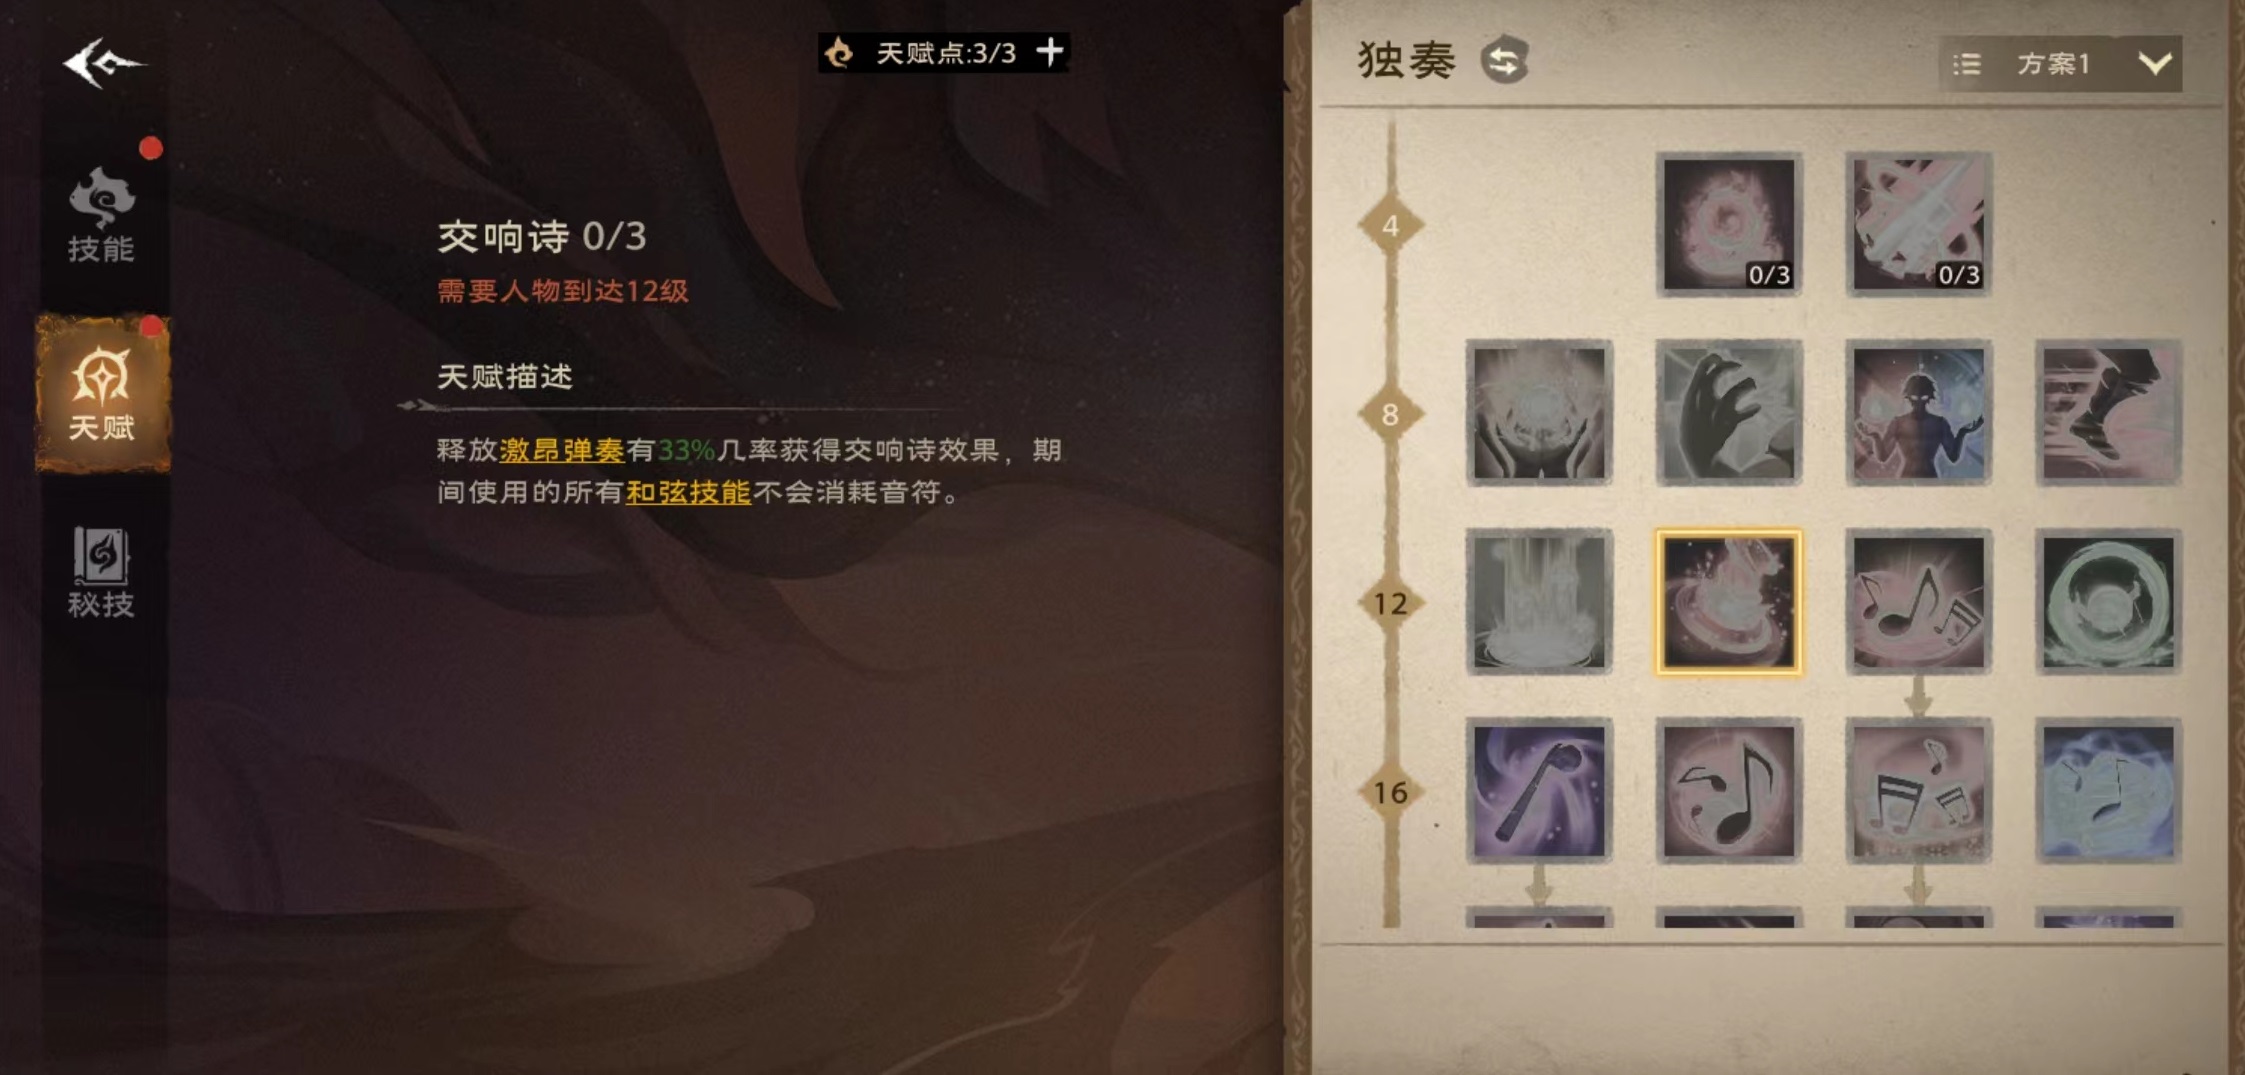
Task: Choose the purple staff talent at level 16
Action: point(1539,791)
